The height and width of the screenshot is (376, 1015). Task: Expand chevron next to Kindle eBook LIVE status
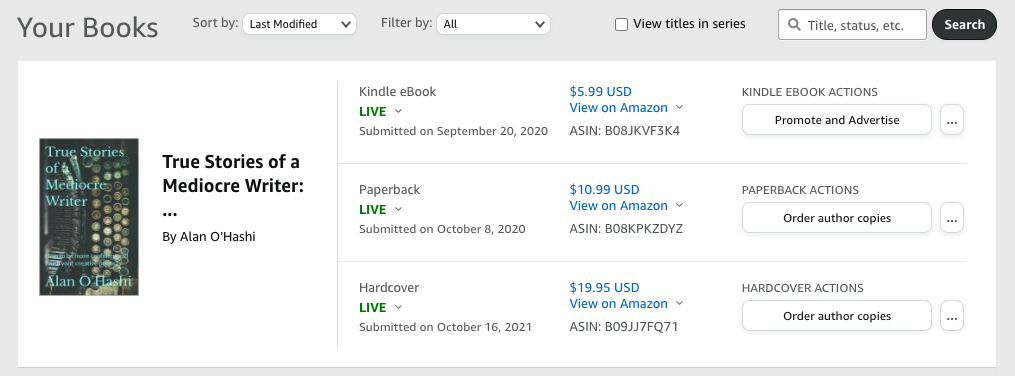398,111
